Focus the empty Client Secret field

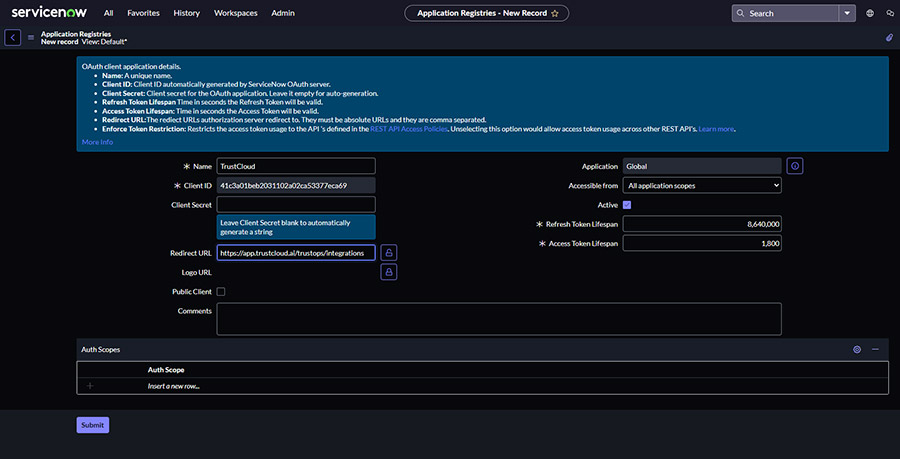click(296, 204)
